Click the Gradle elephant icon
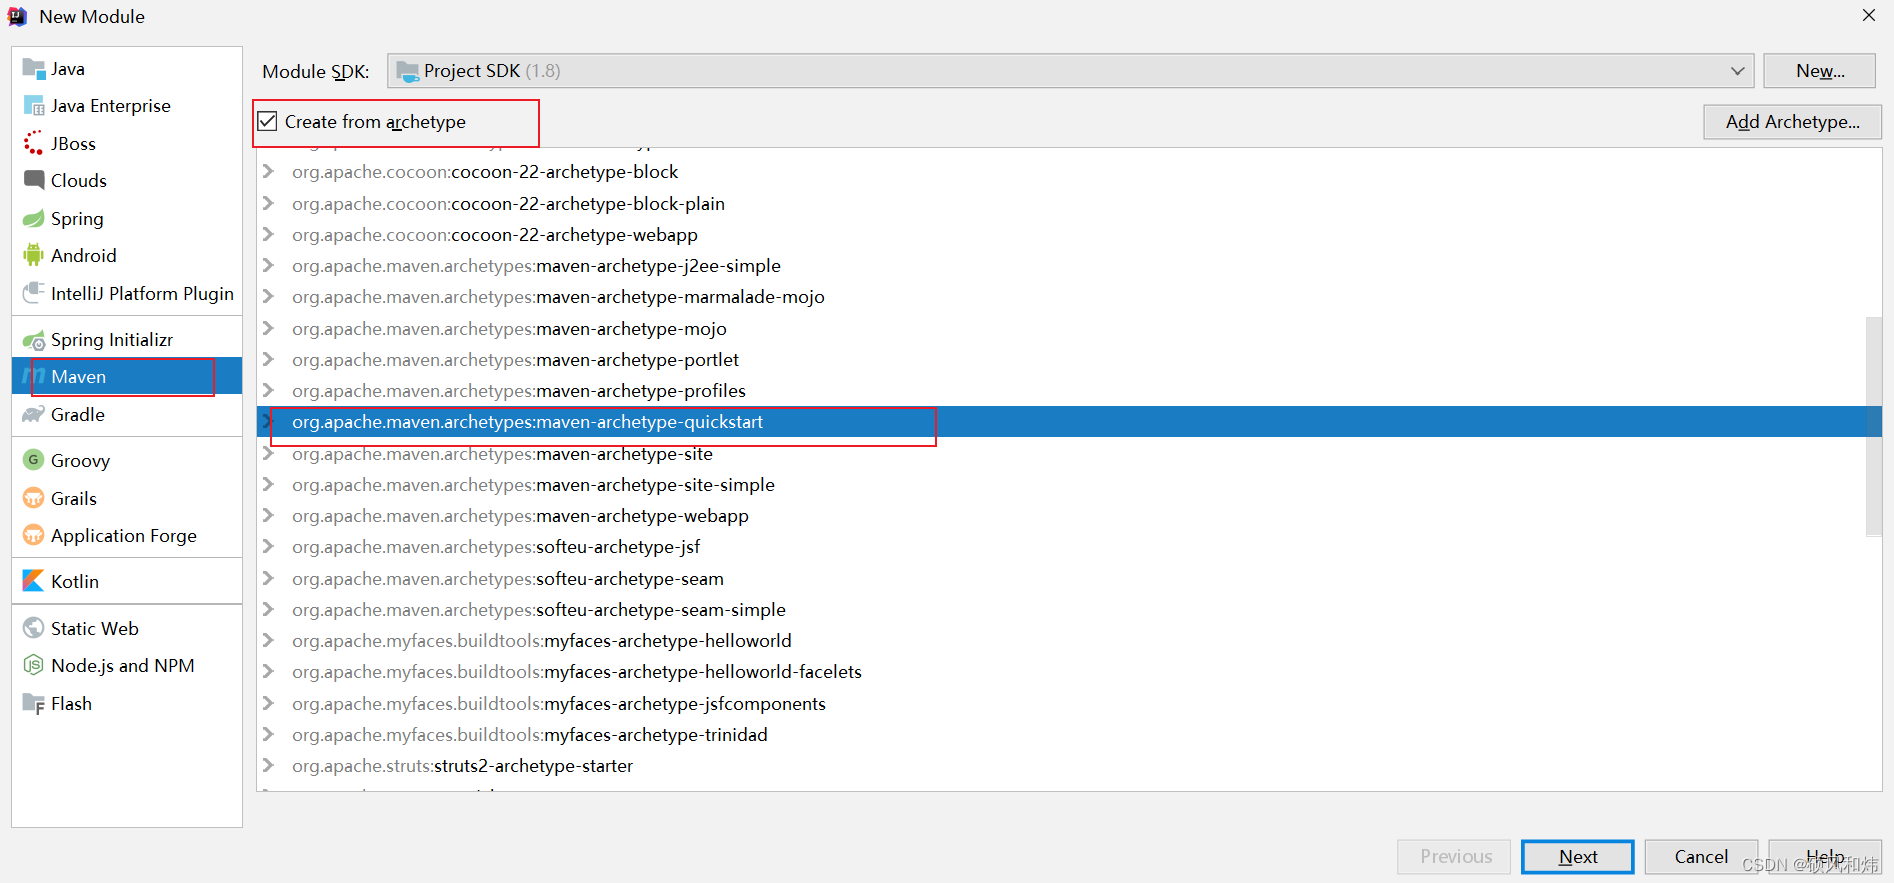 tap(34, 414)
